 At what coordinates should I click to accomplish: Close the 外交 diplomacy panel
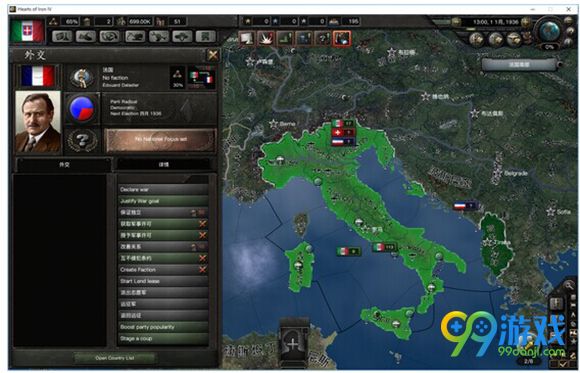[x=213, y=56]
